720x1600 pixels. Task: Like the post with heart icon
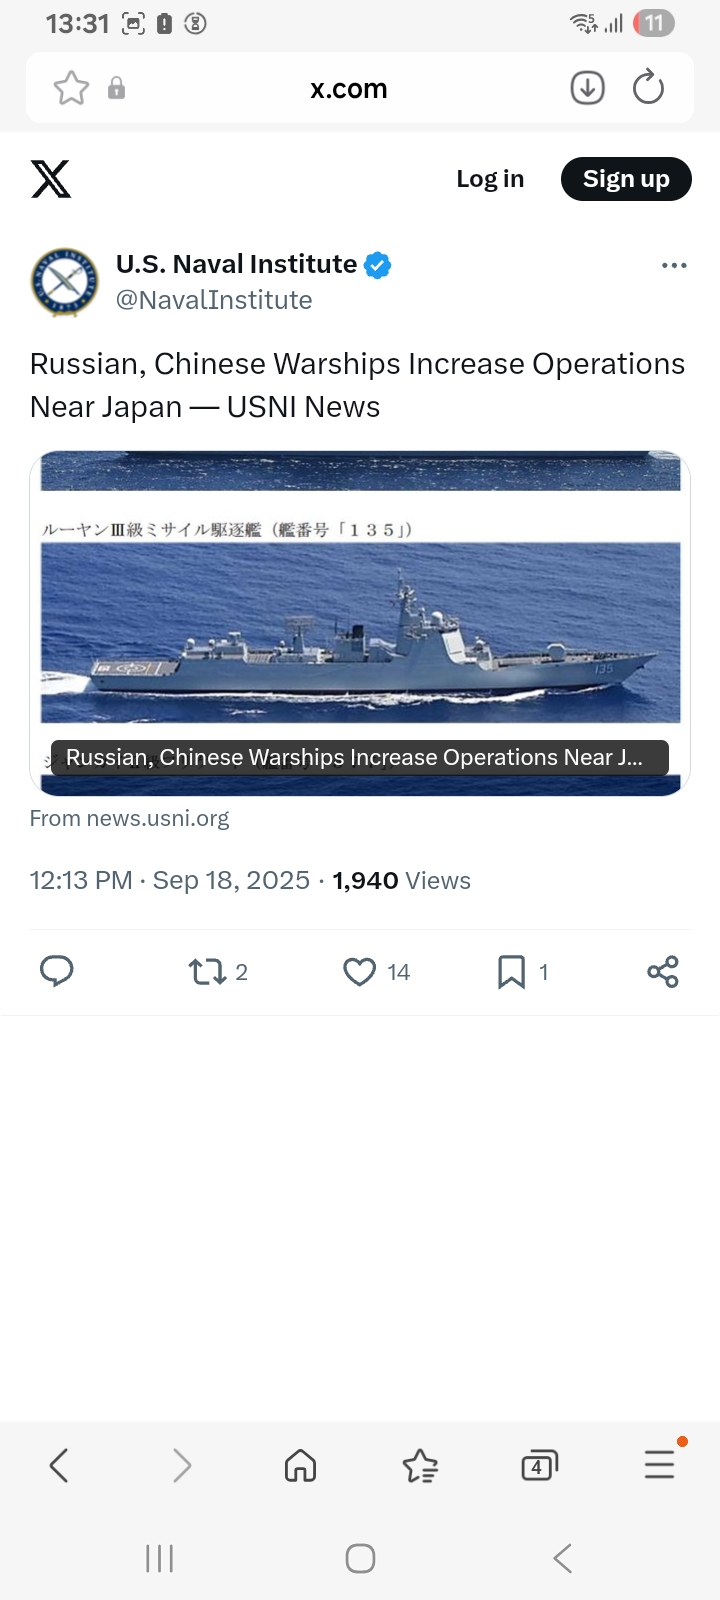(359, 971)
